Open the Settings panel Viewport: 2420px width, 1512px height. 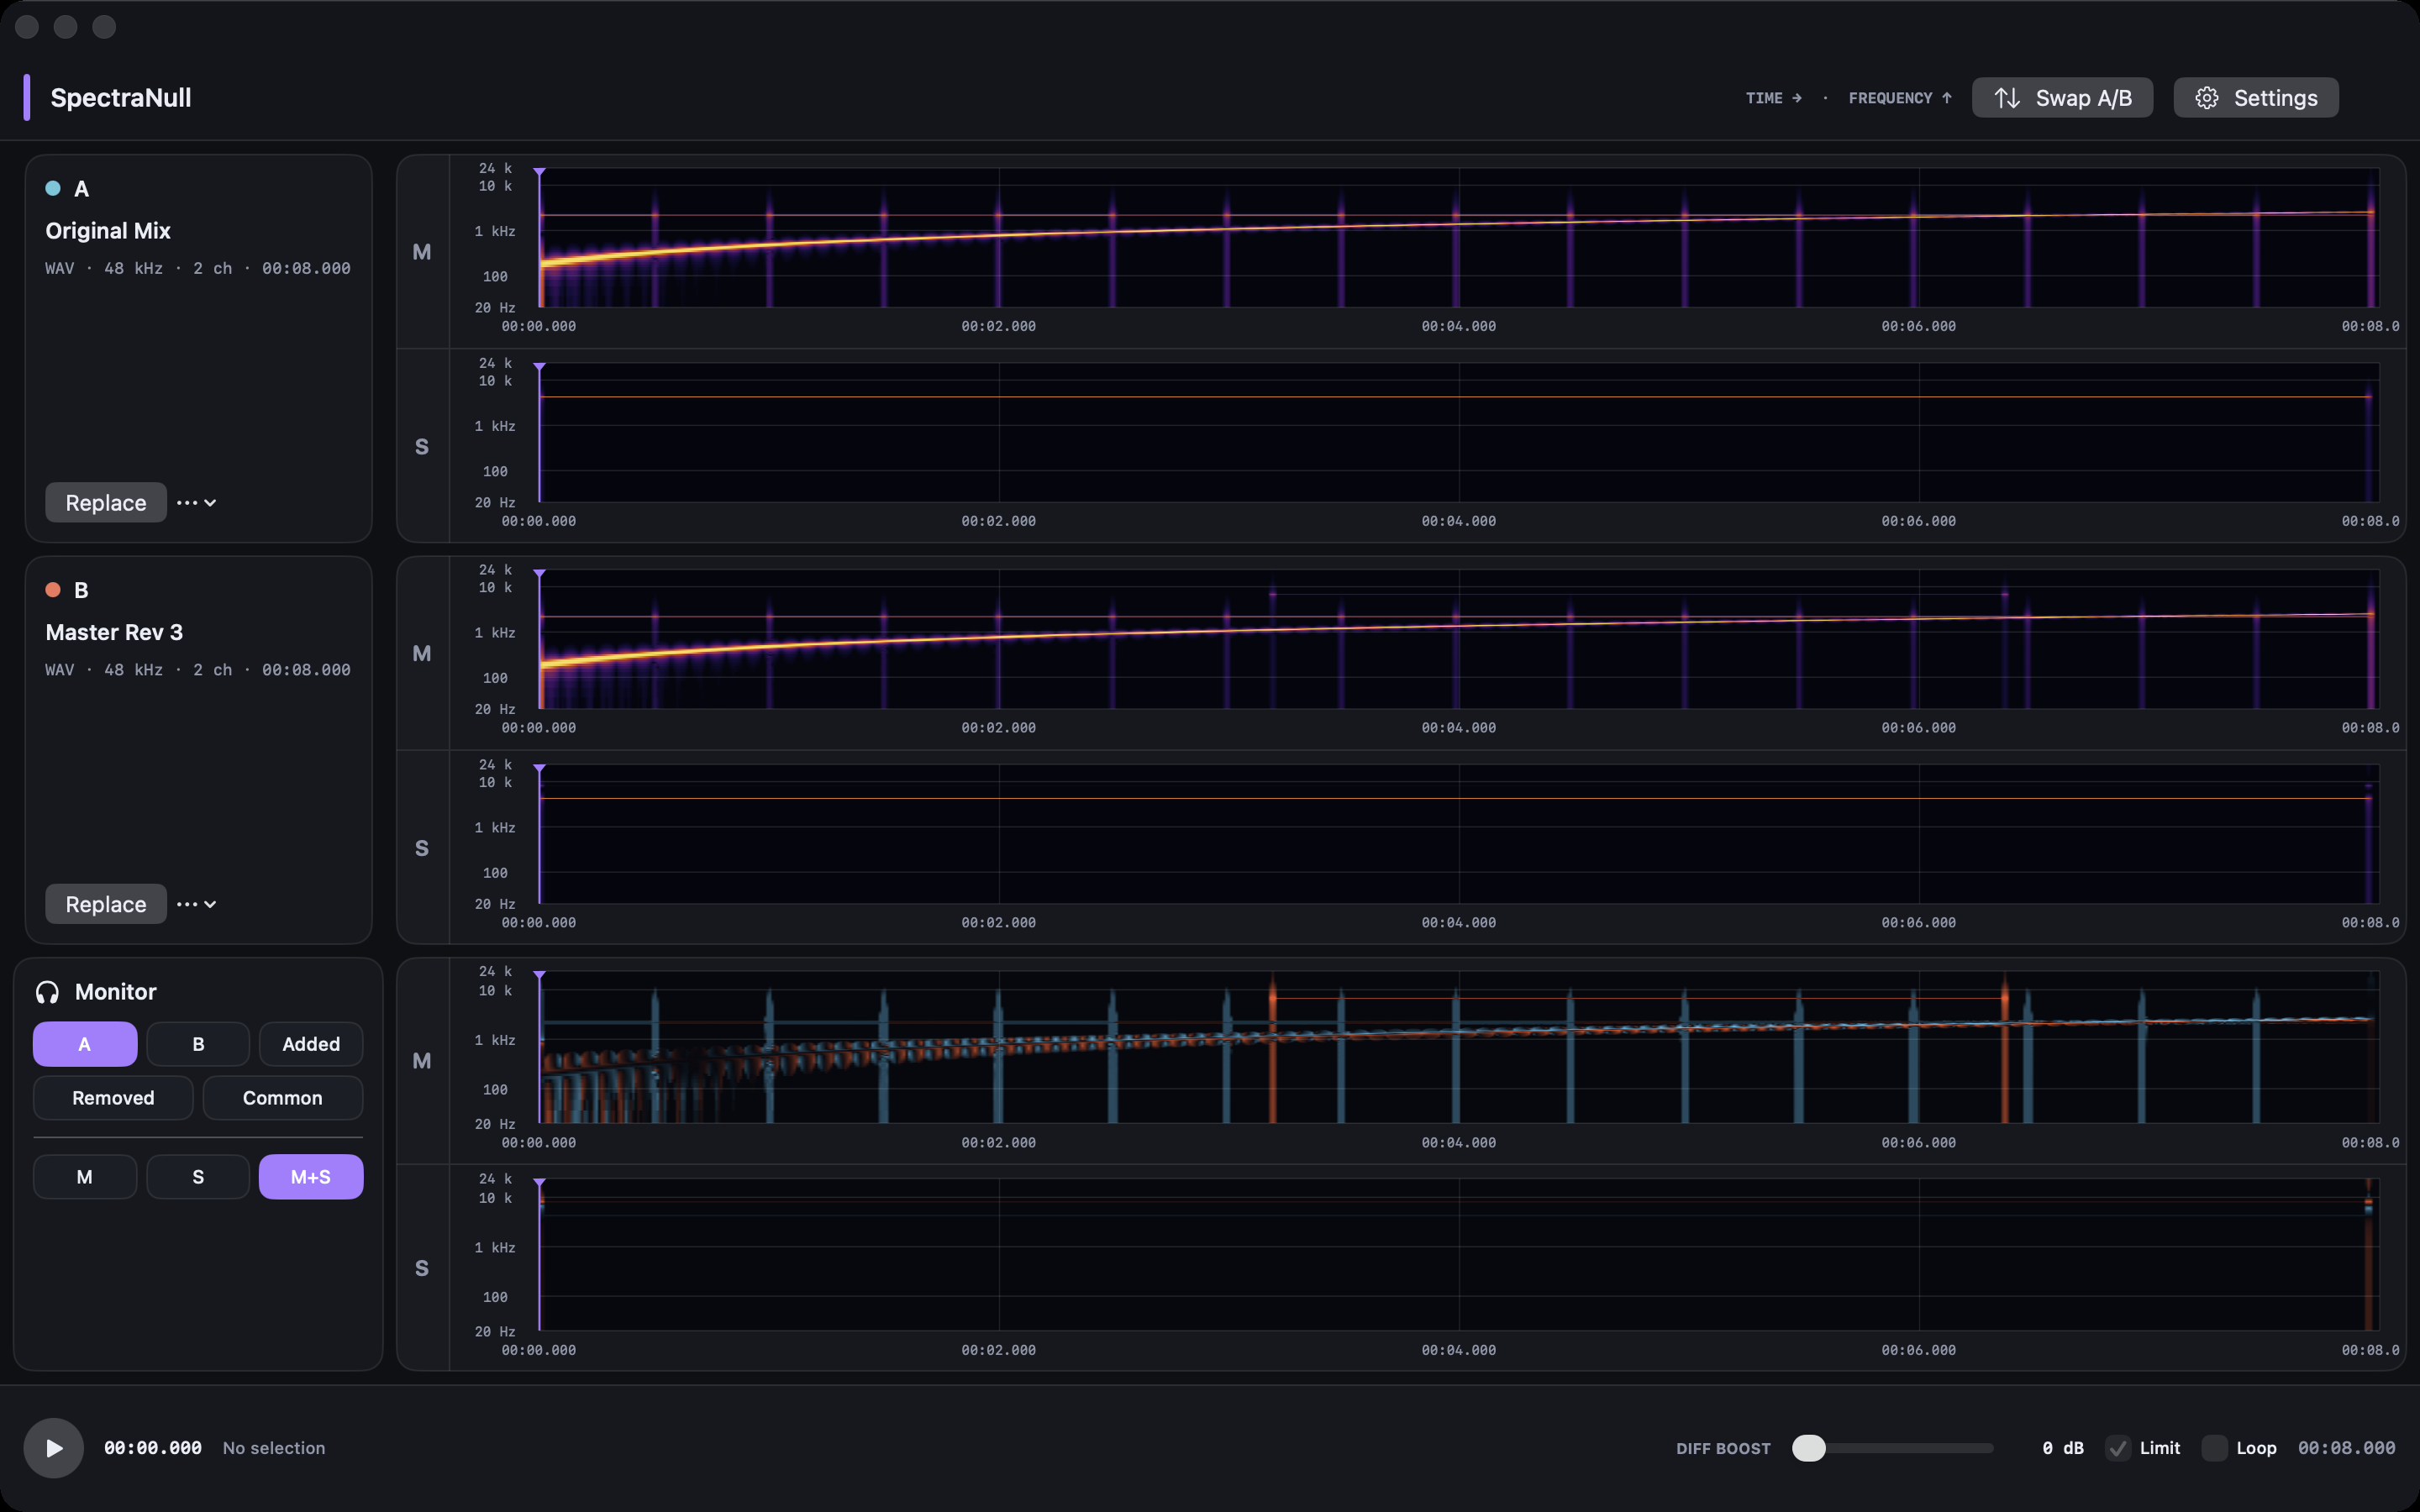(2256, 98)
